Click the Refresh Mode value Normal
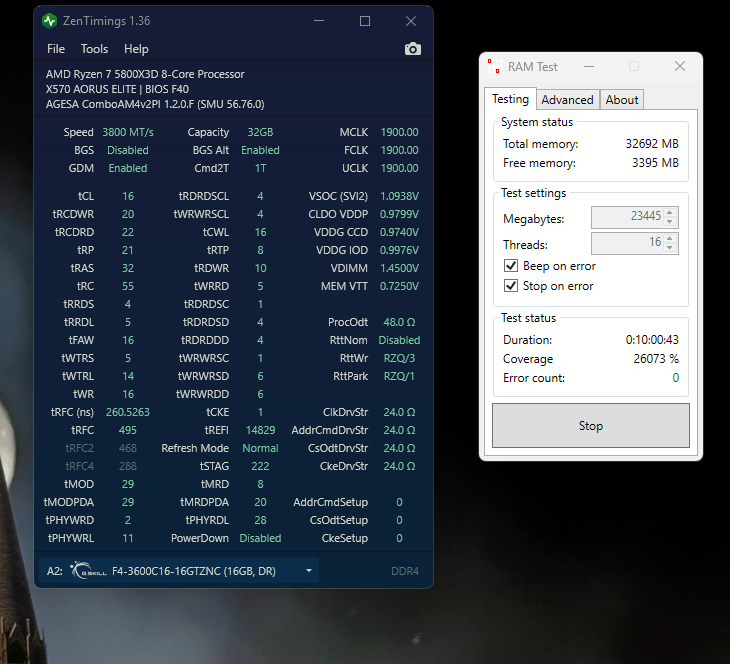The image size is (730, 664). [260, 448]
